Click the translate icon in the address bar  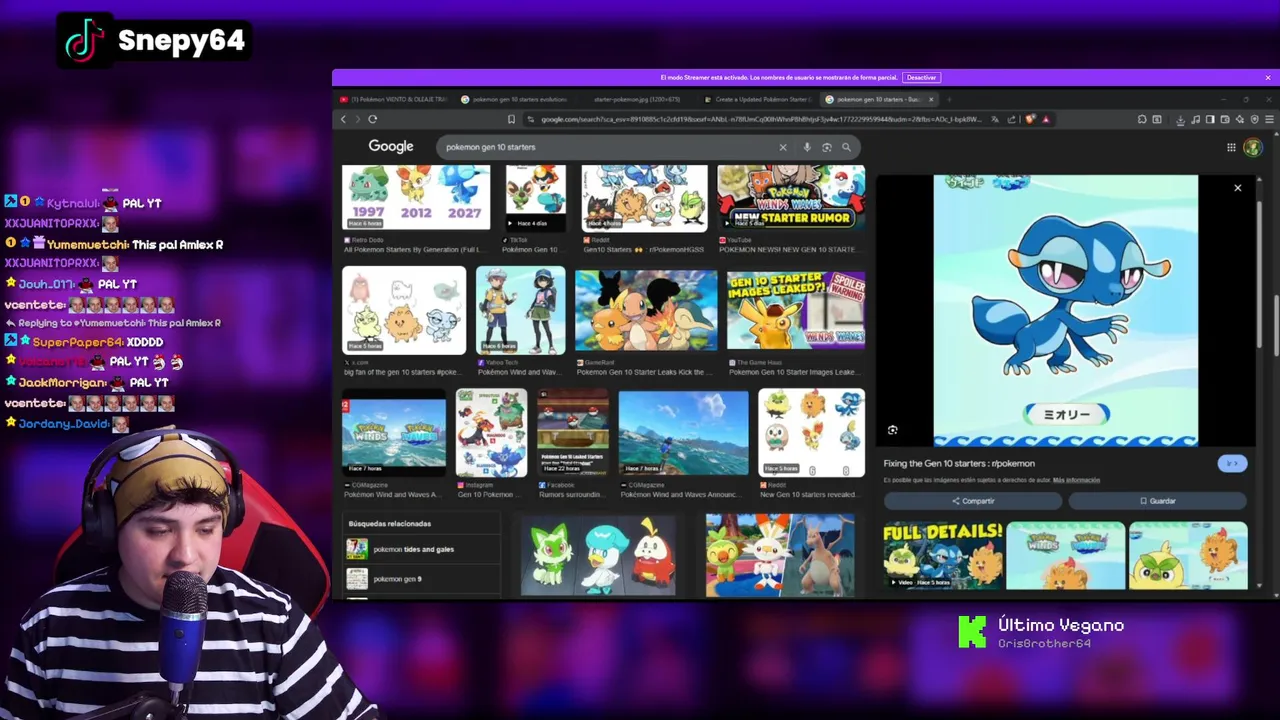tap(995, 119)
